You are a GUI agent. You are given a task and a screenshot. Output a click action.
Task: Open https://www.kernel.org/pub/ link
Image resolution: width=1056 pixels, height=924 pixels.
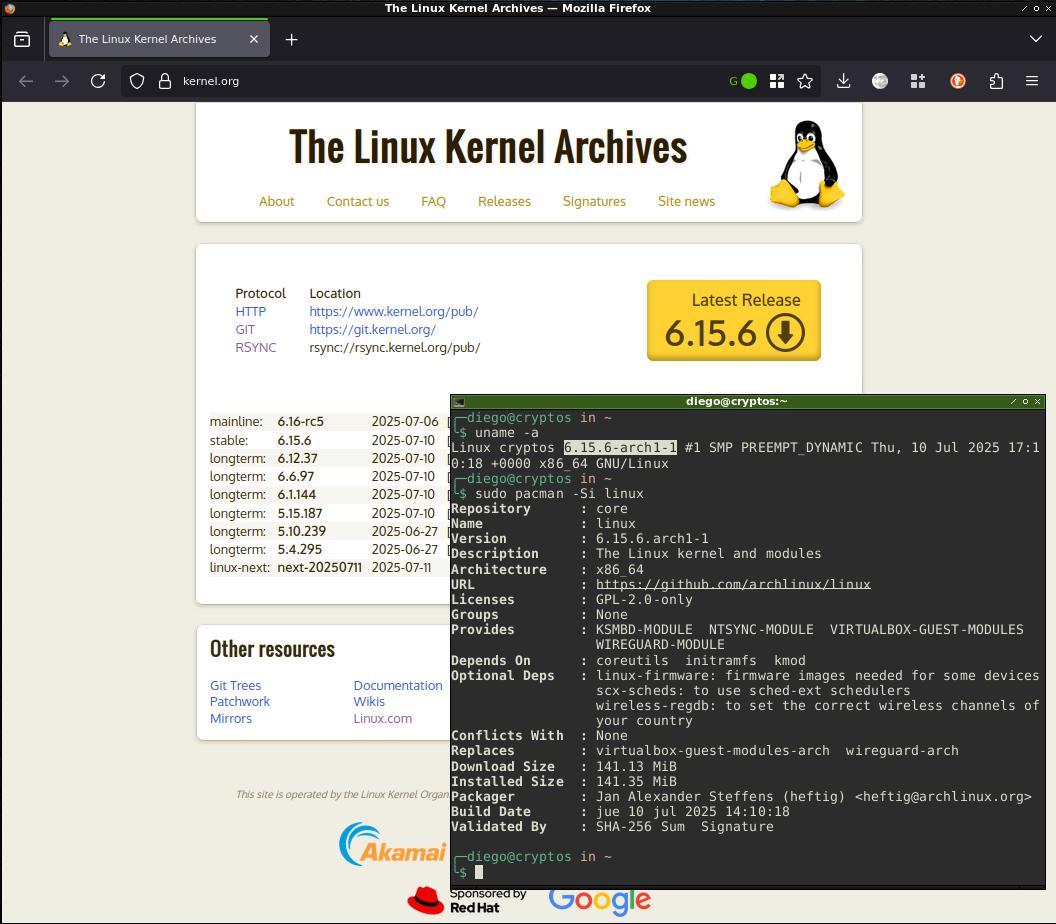coord(393,311)
